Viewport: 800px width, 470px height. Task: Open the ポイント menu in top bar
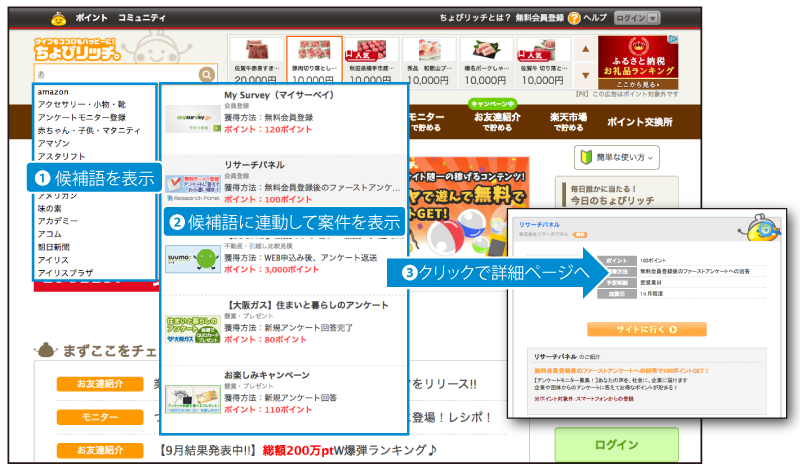click(92, 18)
